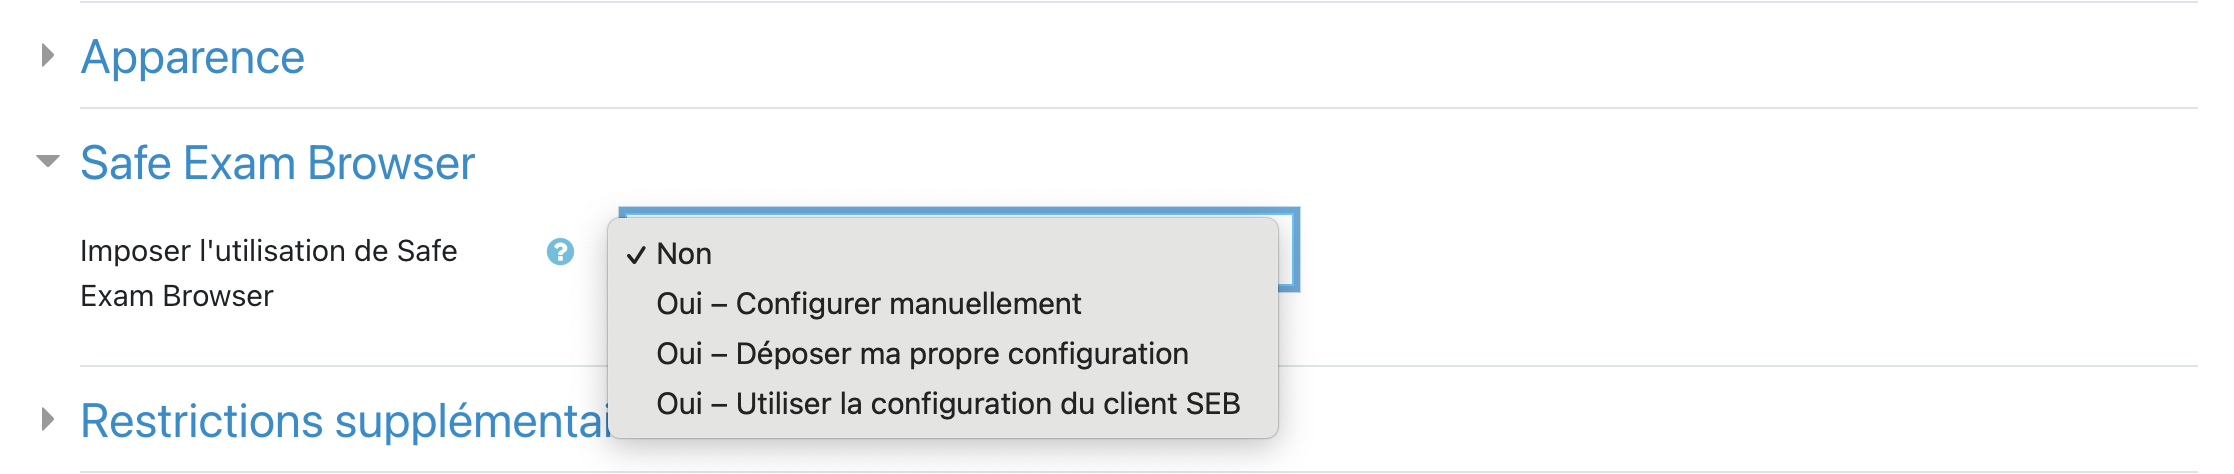Choose the upload-own-configuration entry
The width and height of the screenshot is (2234, 474).
click(922, 354)
